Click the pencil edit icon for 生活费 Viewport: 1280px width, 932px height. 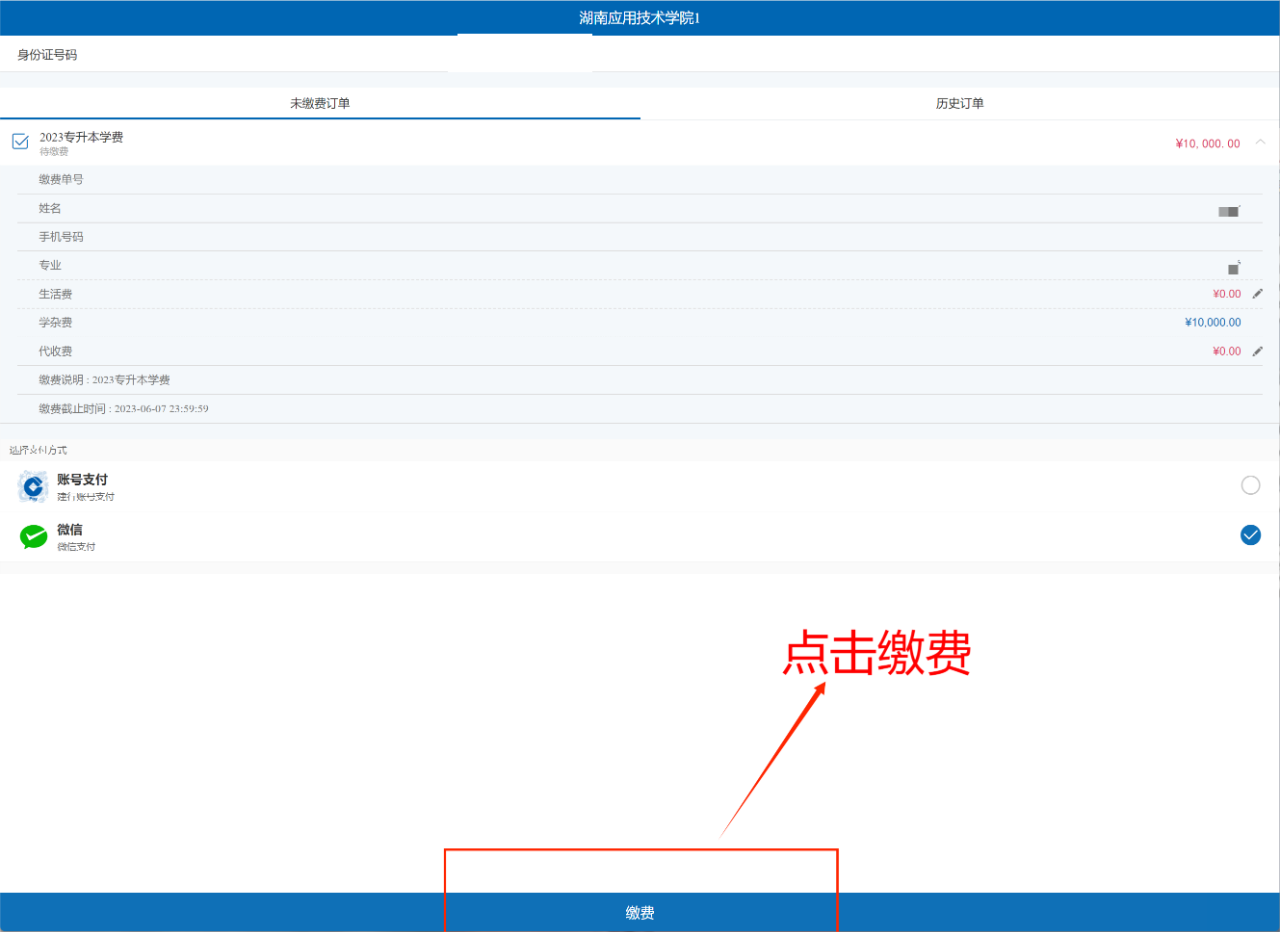point(1258,294)
